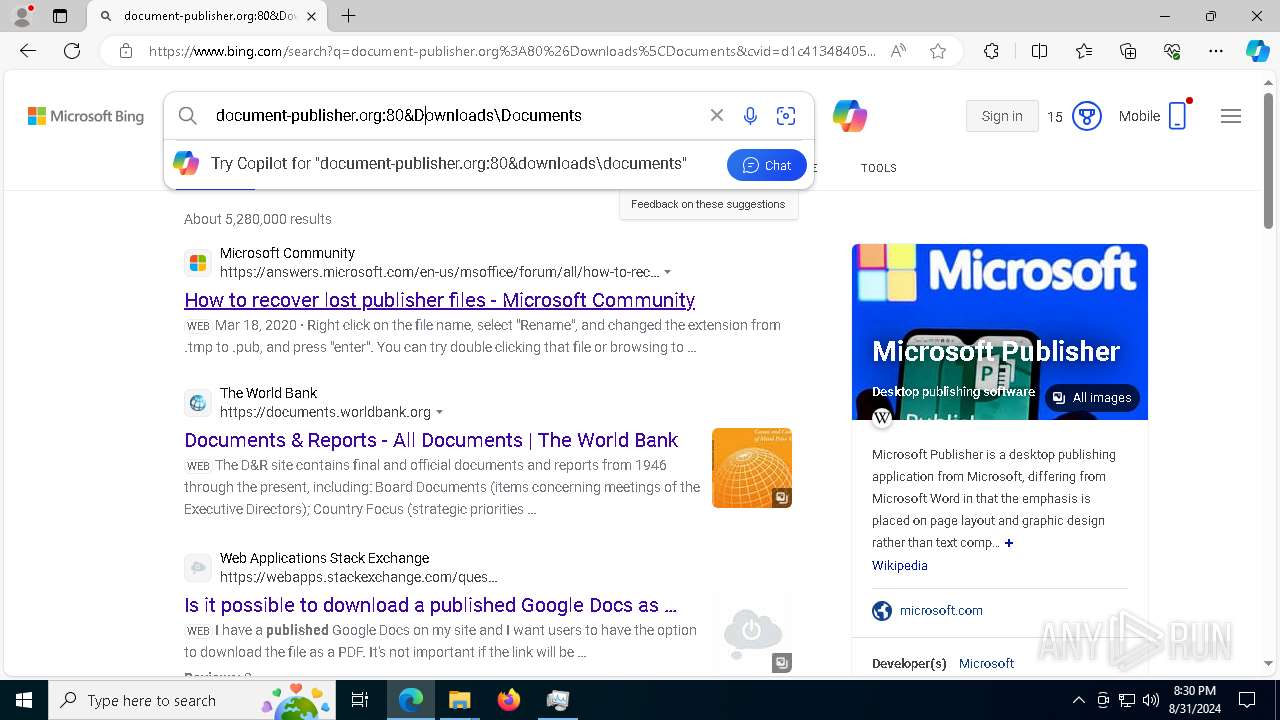This screenshot has width=1280, height=720.
Task: Open notification center
Action: pyautogui.click(x=1247, y=700)
